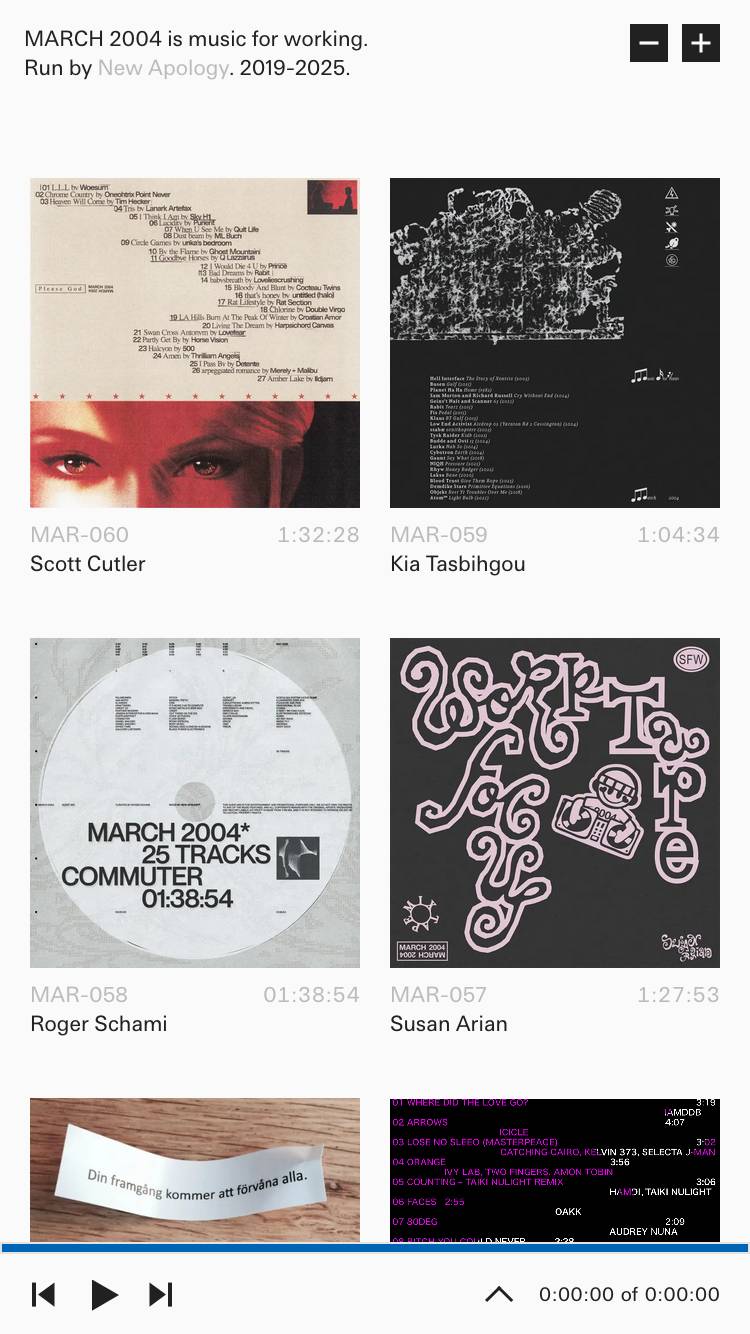
Task: Open the pink Work Tape cover
Action: (555, 803)
